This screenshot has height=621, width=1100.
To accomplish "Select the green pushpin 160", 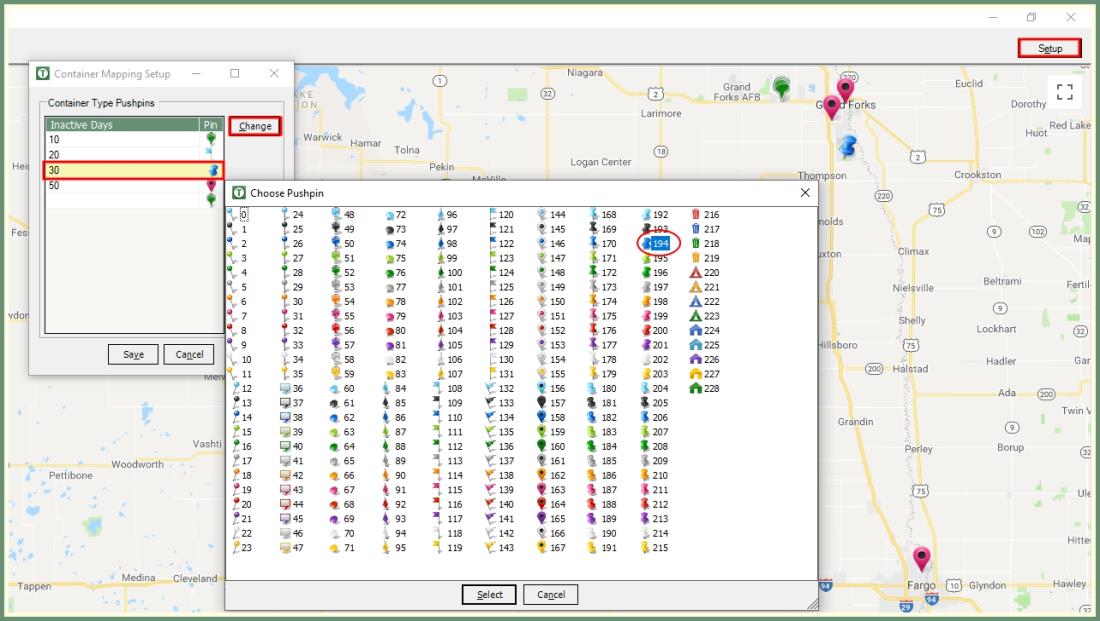I will 551,446.
